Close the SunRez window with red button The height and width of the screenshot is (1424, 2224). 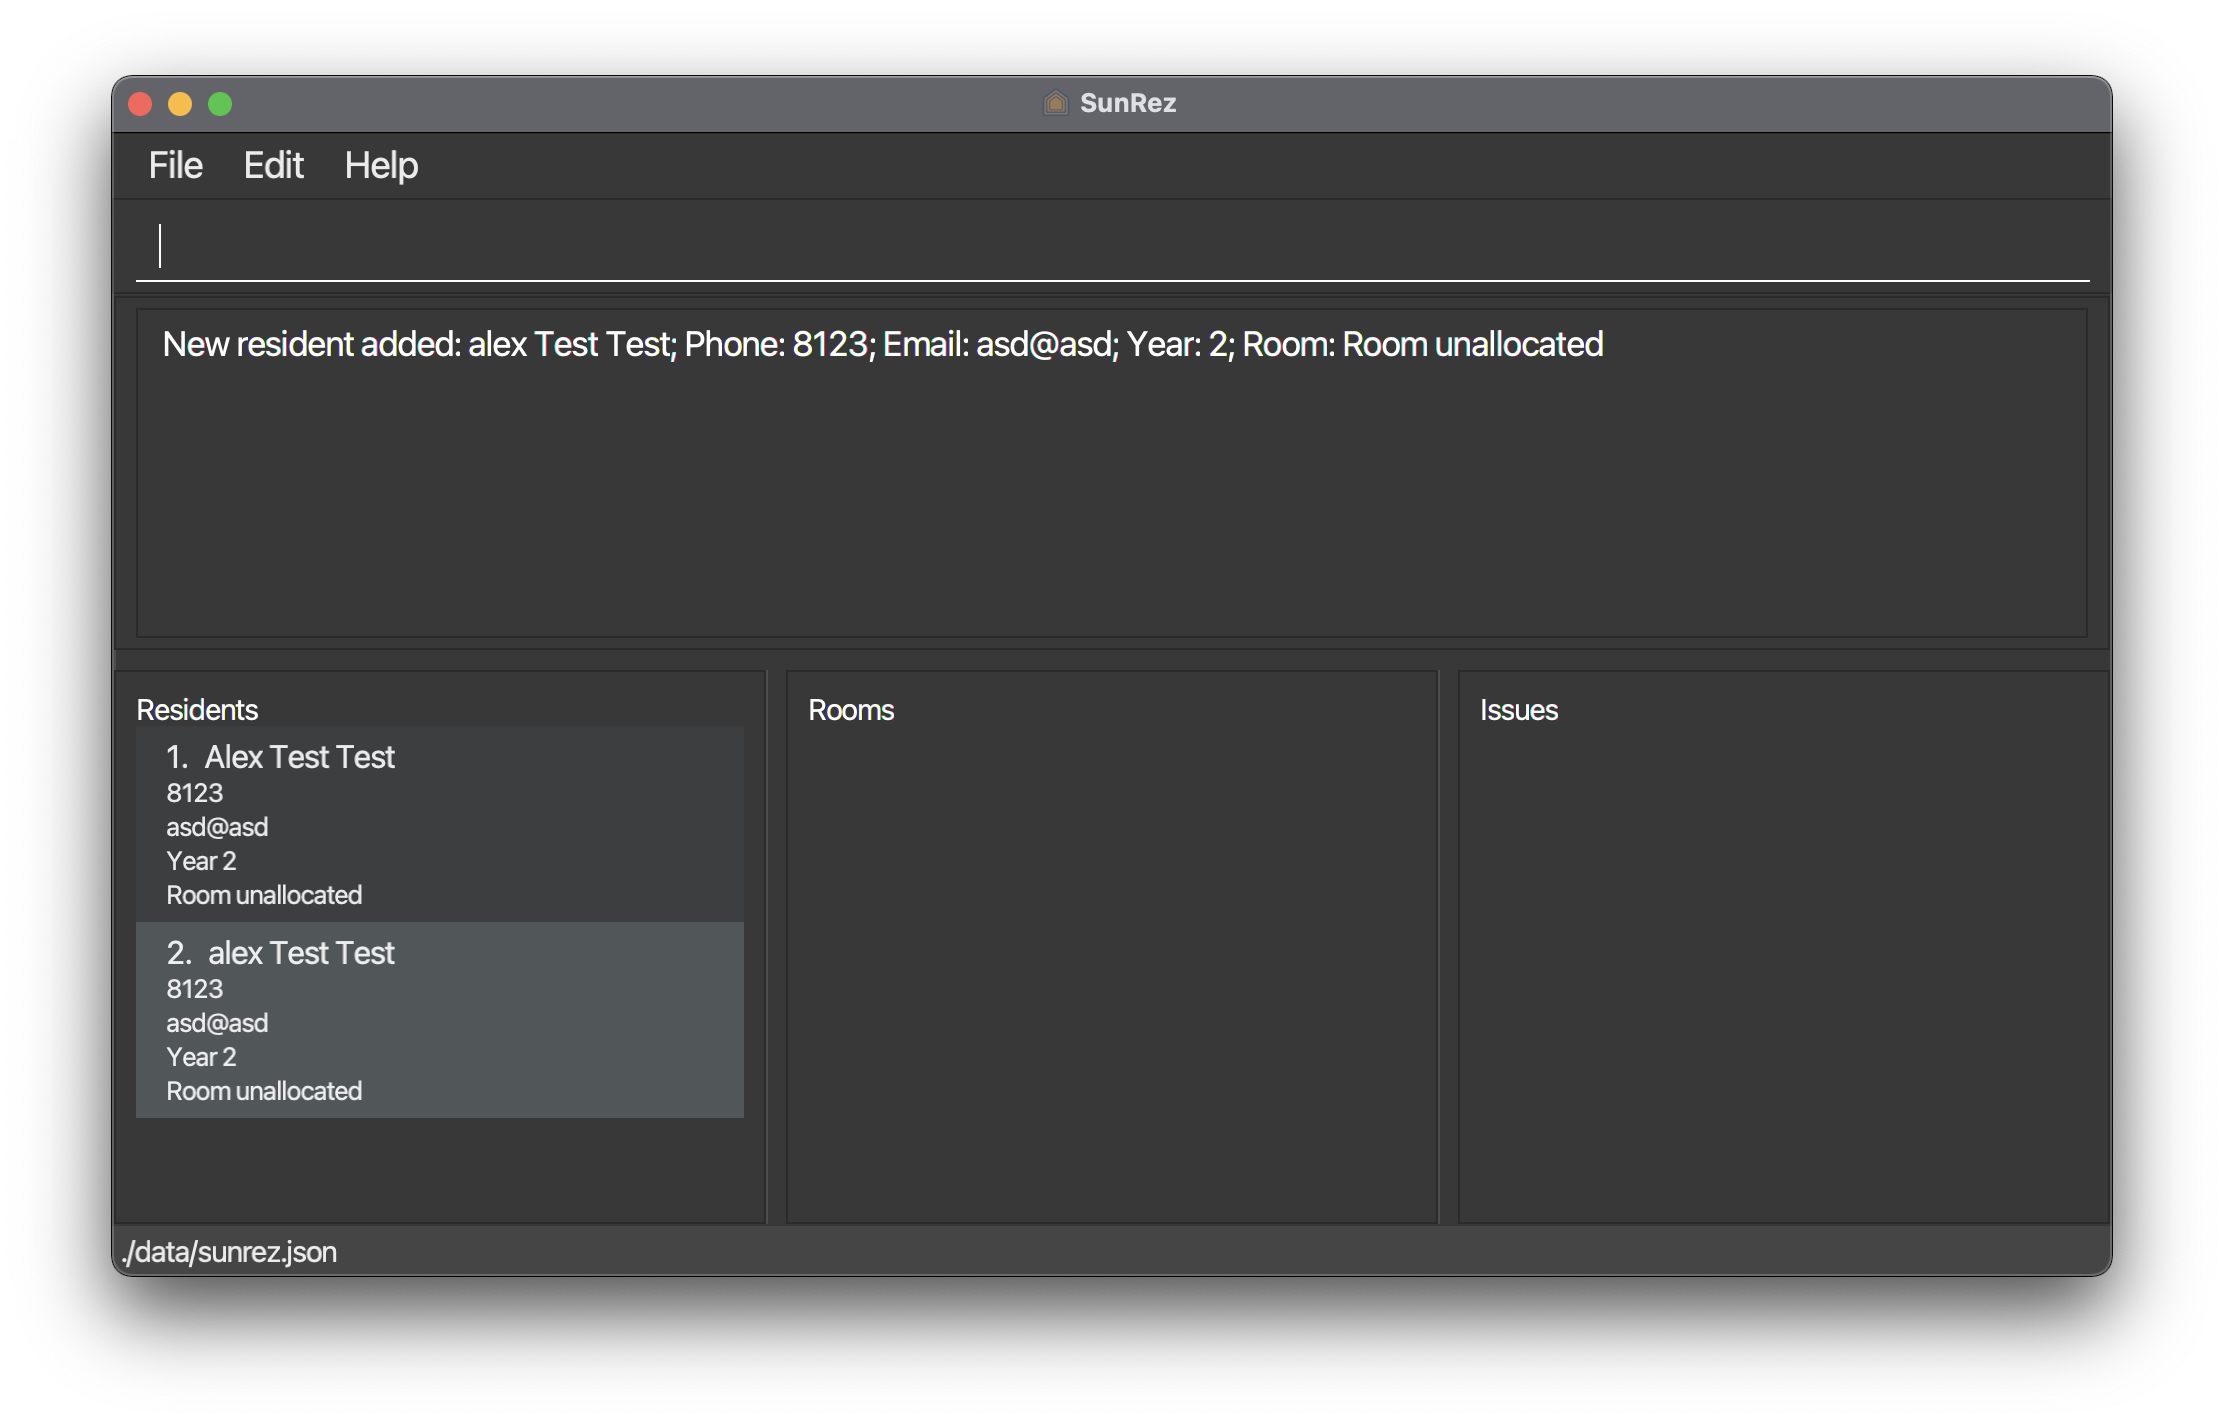140,104
